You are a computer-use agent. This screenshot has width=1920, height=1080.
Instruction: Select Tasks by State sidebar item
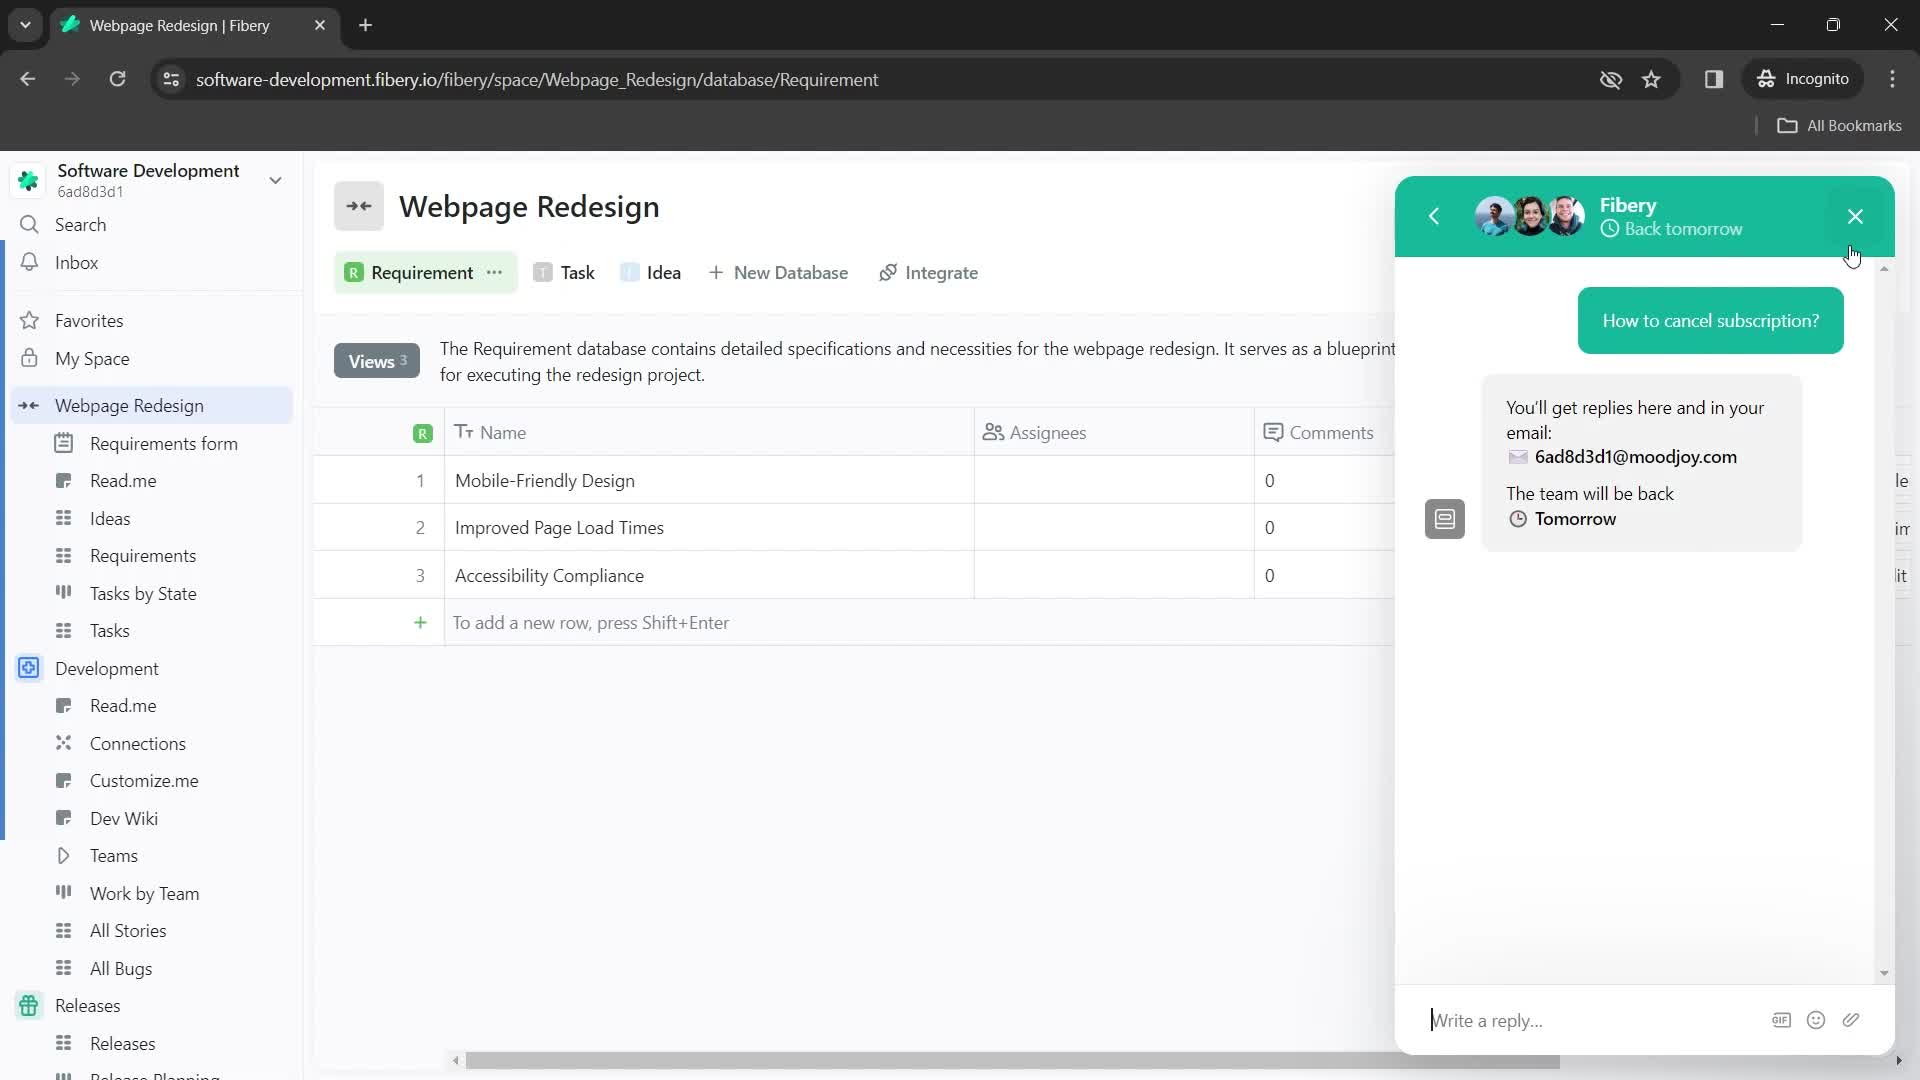click(142, 592)
